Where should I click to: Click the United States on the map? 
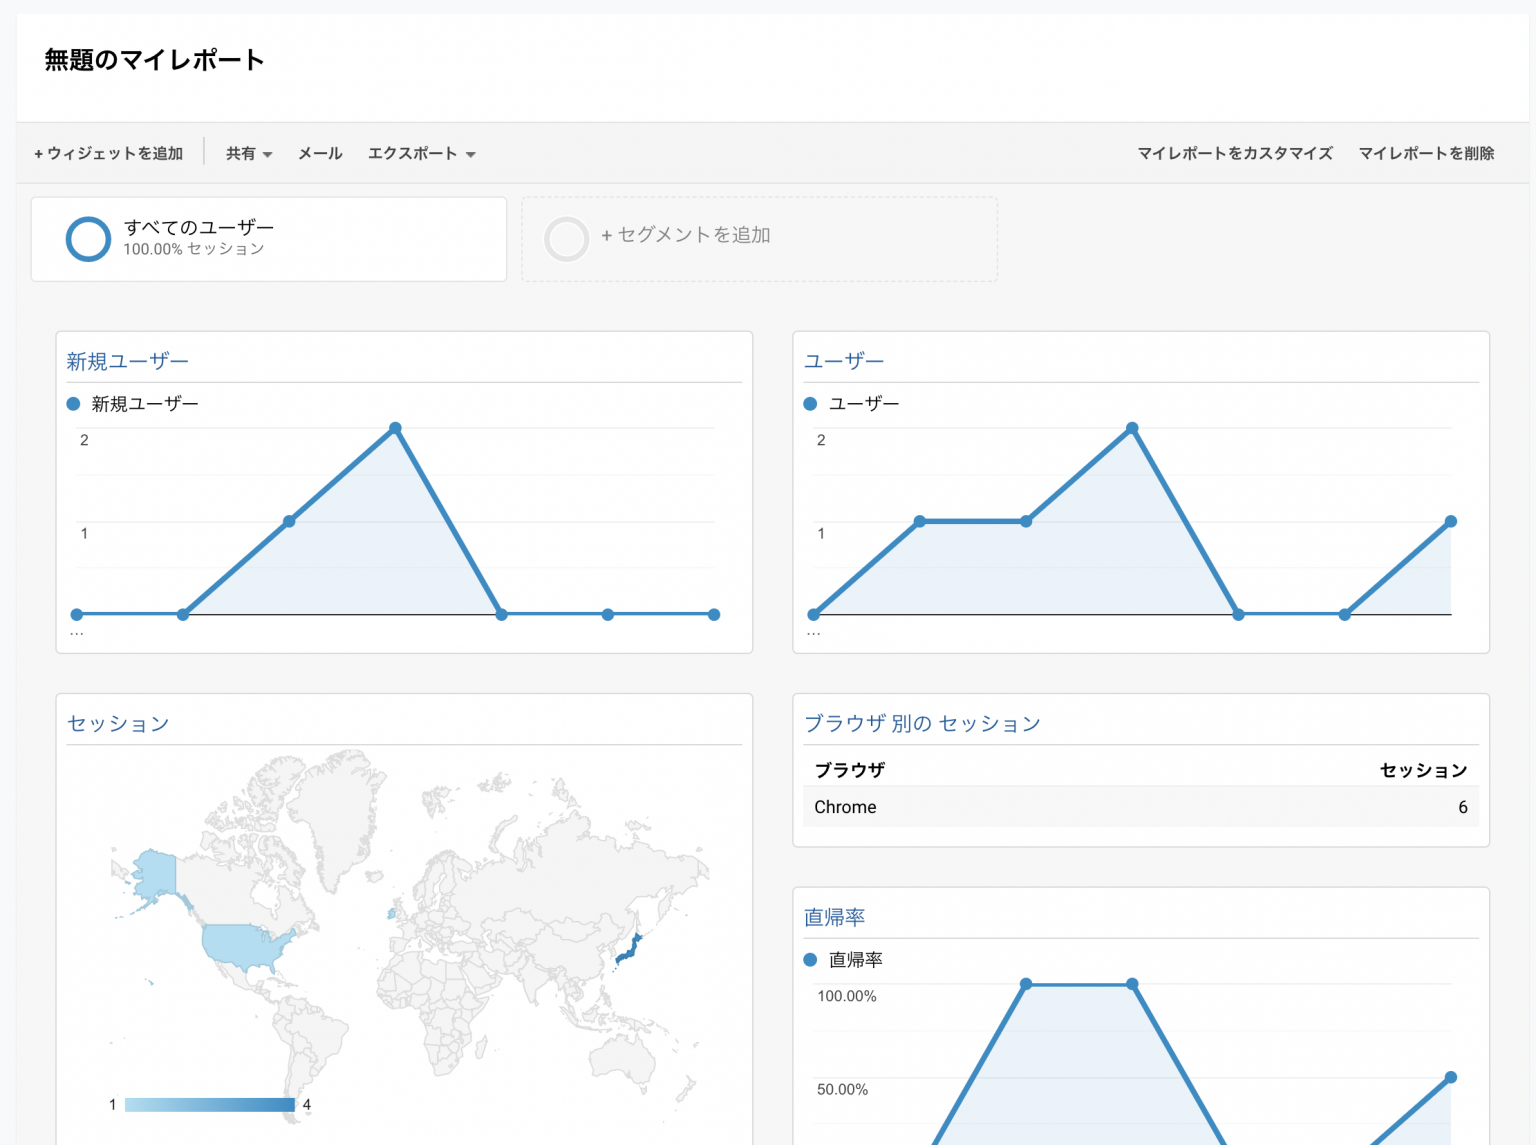pyautogui.click(x=245, y=945)
